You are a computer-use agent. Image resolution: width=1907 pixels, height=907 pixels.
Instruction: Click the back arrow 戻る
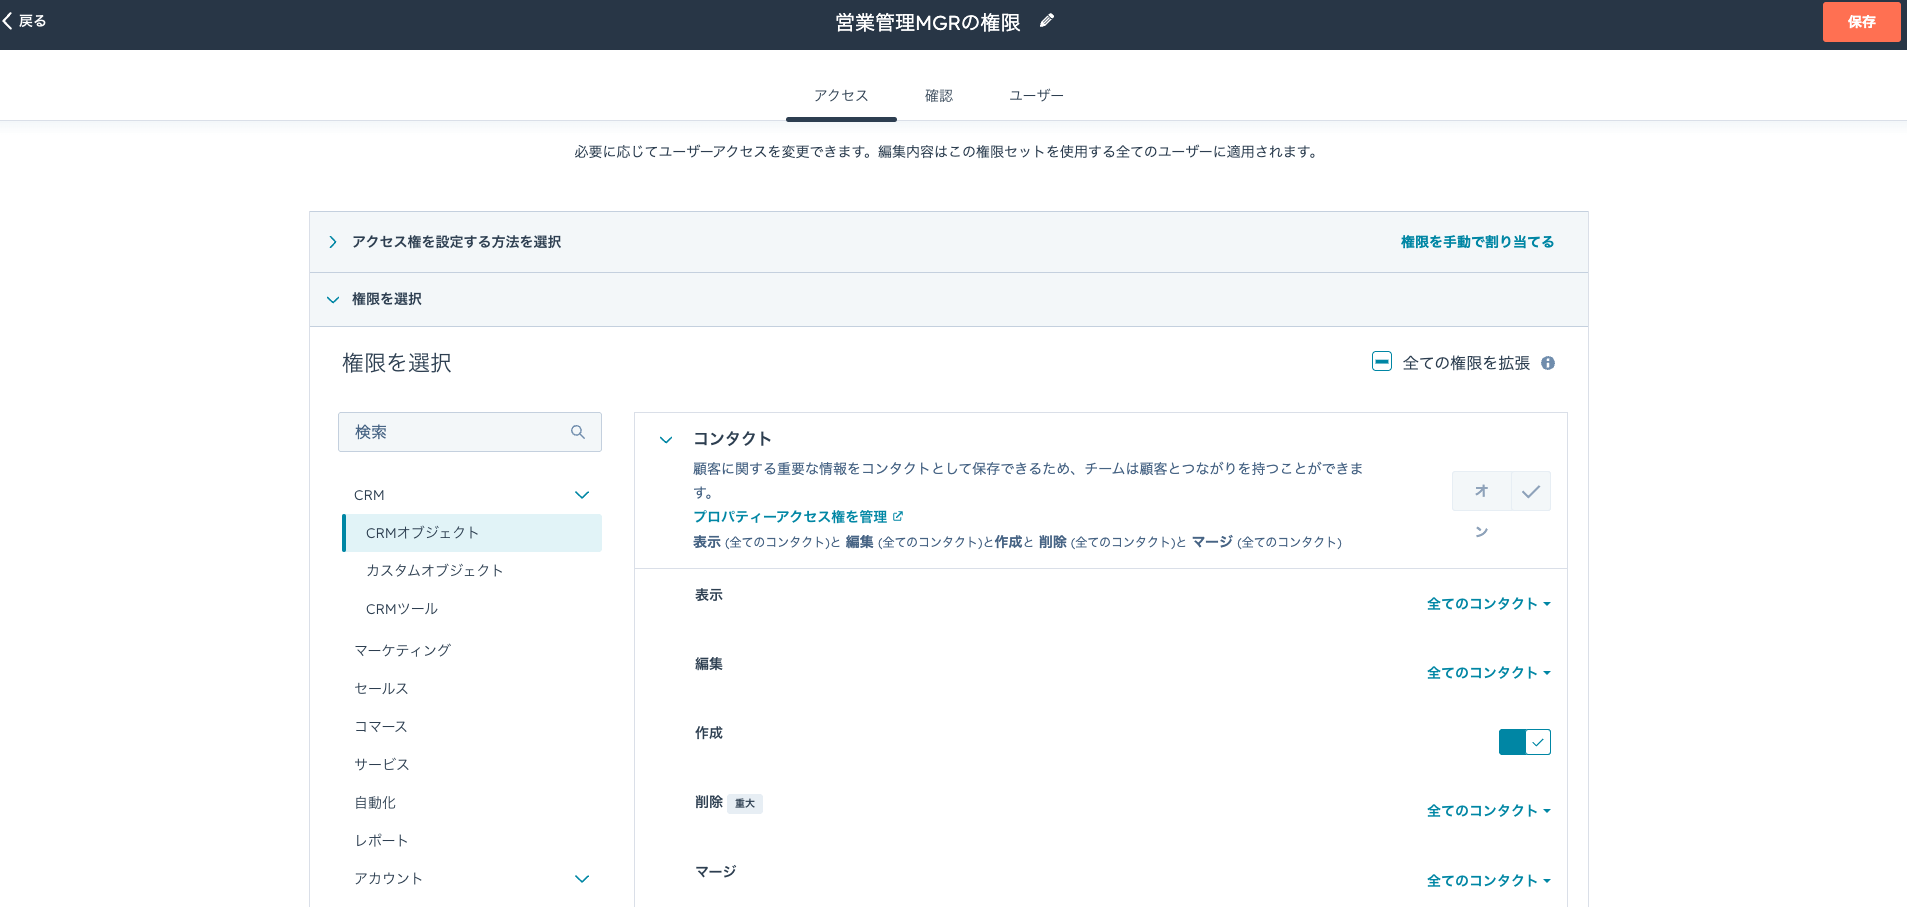coord(25,21)
